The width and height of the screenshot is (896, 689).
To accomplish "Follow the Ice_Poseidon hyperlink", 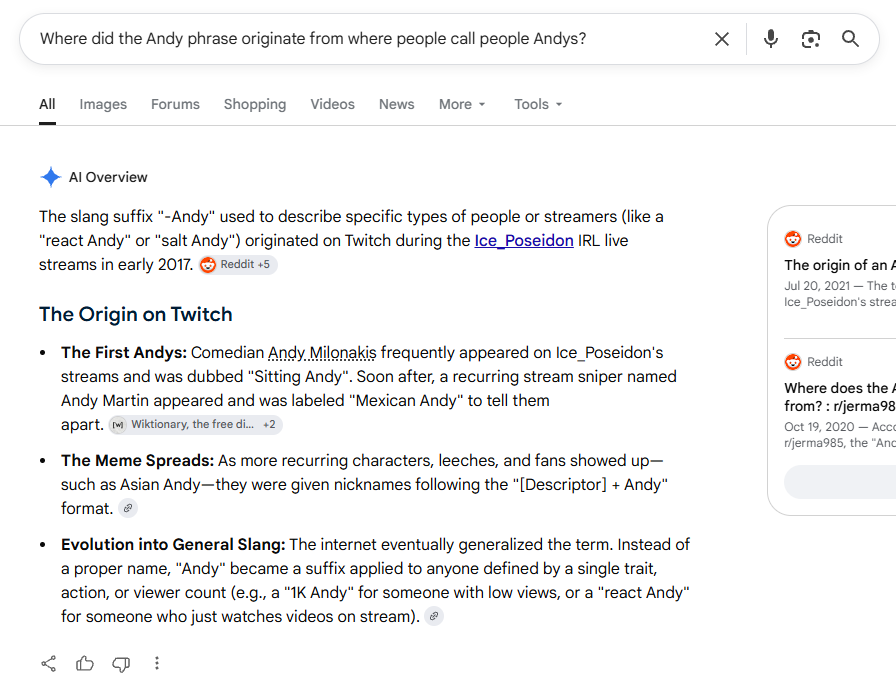I will [x=523, y=241].
